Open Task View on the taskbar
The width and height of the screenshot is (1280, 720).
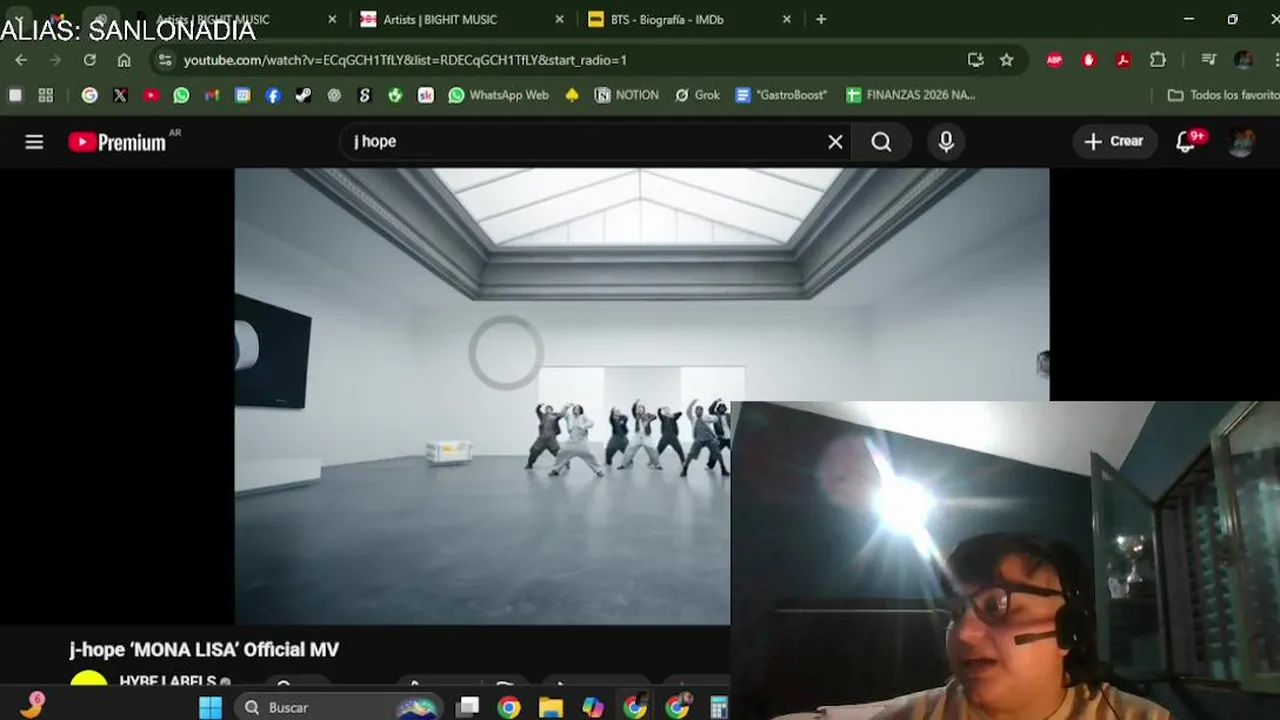[x=467, y=707]
